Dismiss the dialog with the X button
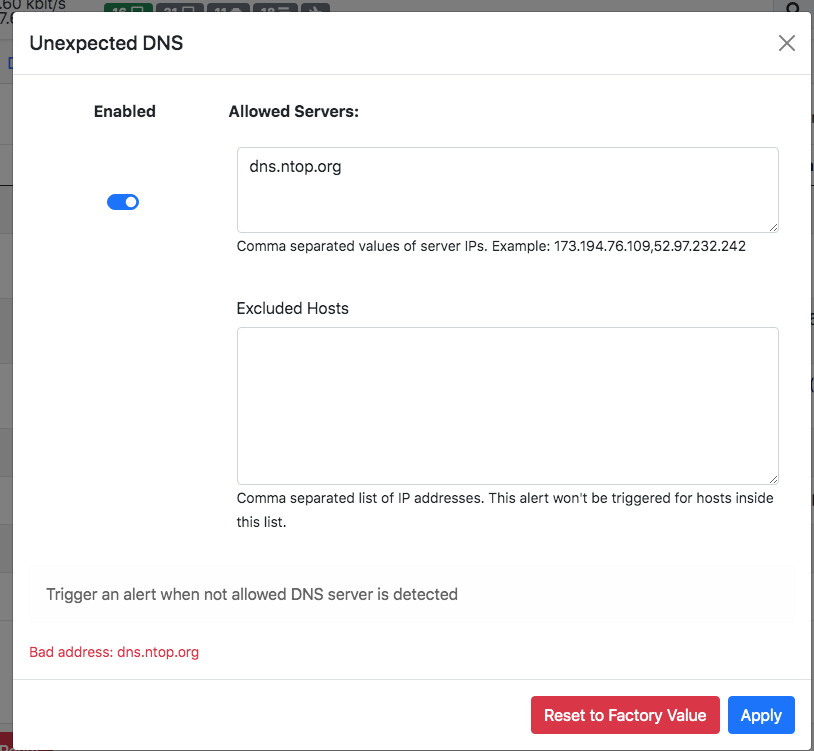This screenshot has width=814, height=751. [786, 43]
